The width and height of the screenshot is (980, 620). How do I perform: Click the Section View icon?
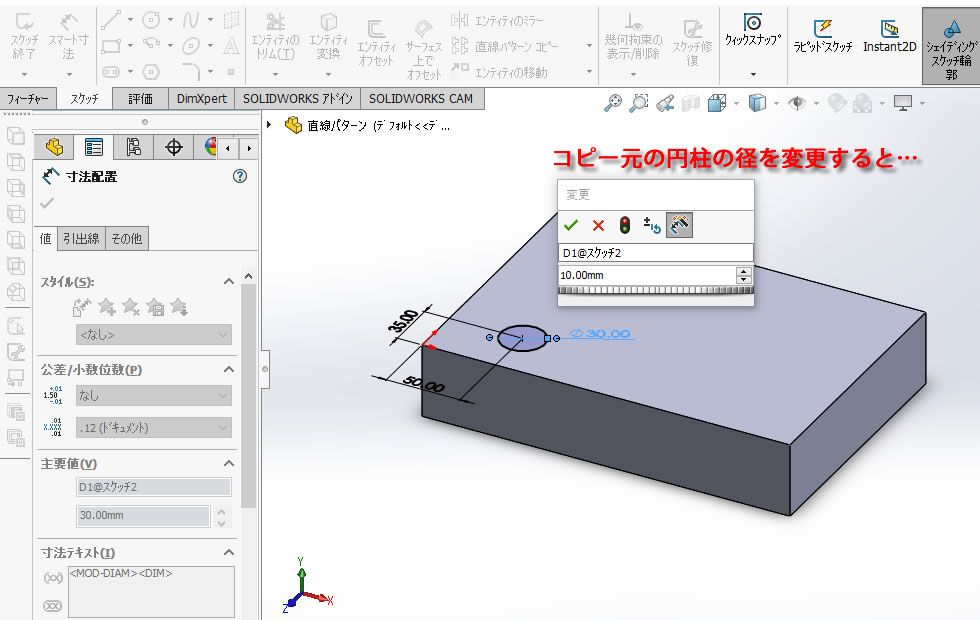[x=691, y=102]
